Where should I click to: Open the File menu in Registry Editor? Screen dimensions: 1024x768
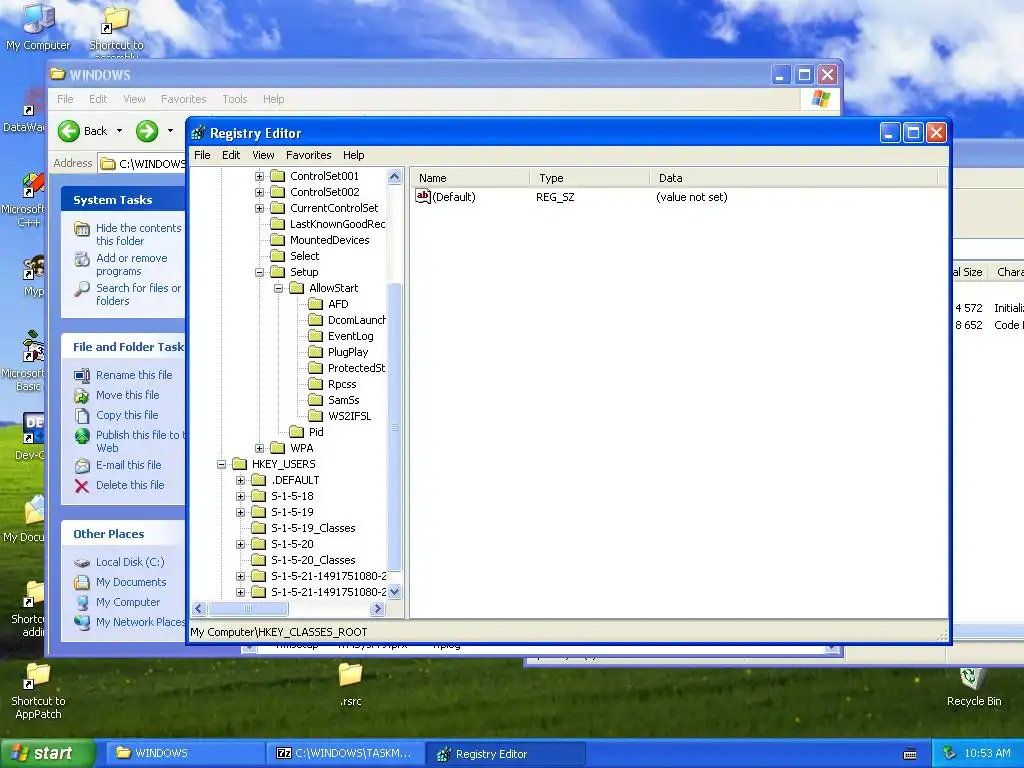[202, 155]
